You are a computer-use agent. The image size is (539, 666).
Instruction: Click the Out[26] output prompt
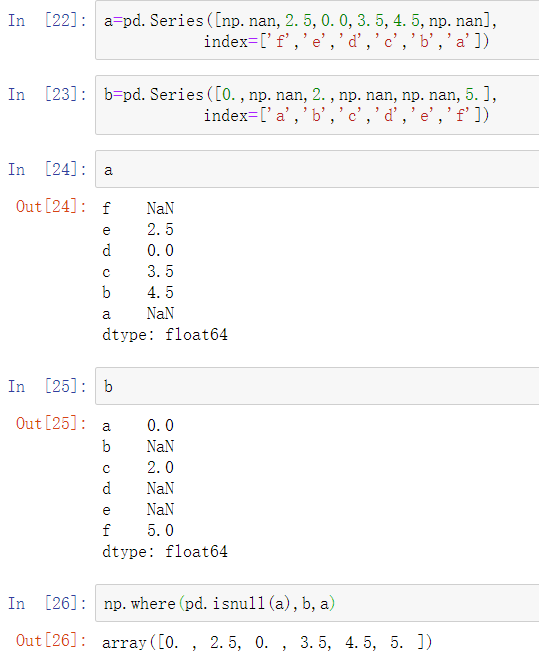coord(51,641)
